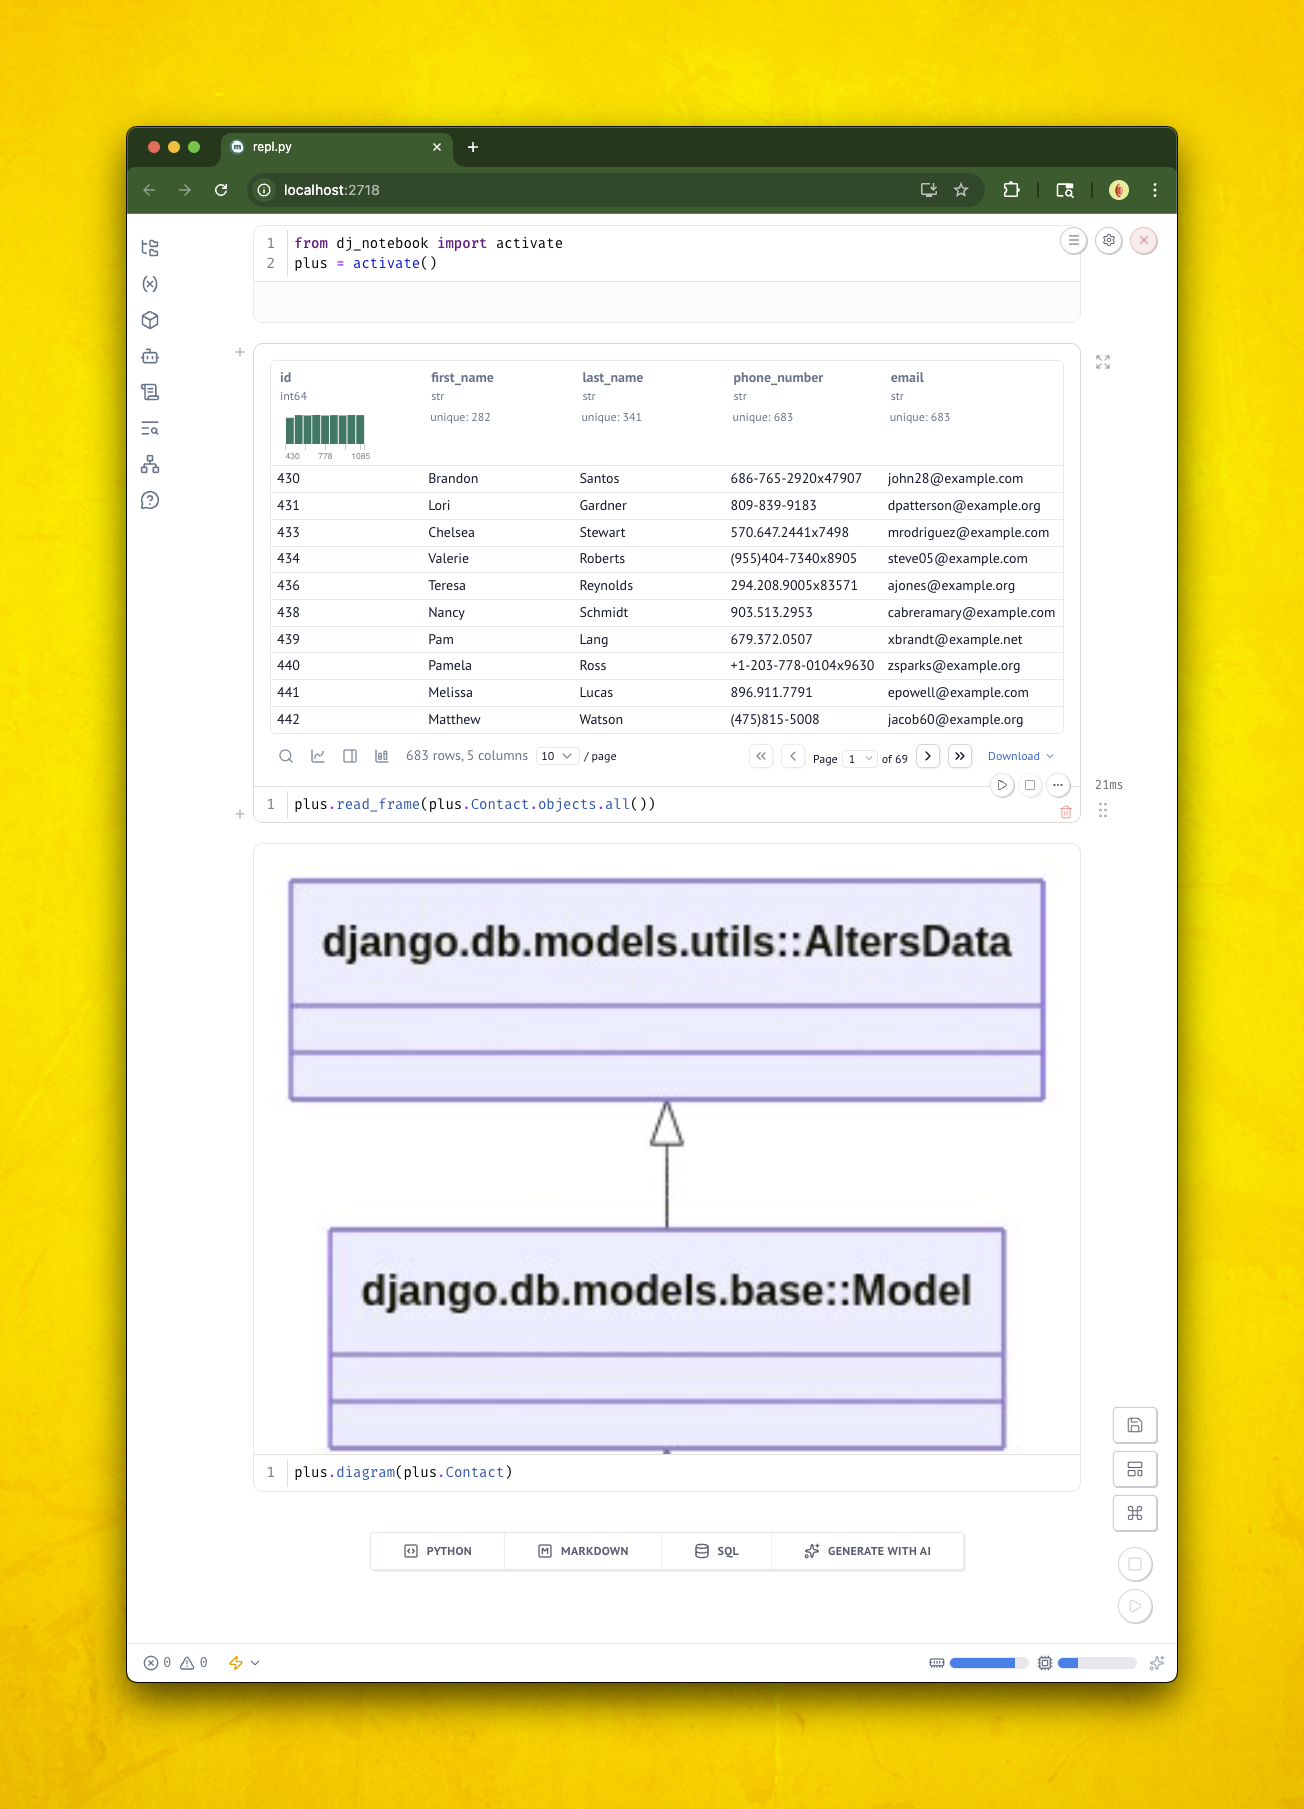Open the variables panel icon
The height and width of the screenshot is (1809, 1304).
point(150,284)
